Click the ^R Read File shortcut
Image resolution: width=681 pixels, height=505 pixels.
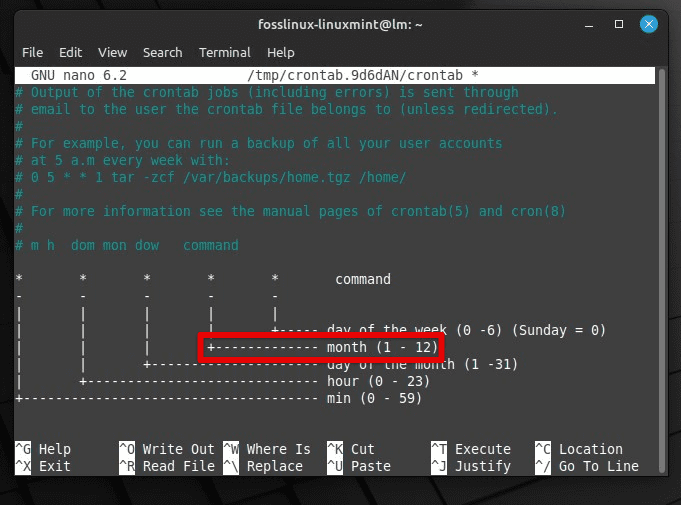pyautogui.click(x=167, y=466)
